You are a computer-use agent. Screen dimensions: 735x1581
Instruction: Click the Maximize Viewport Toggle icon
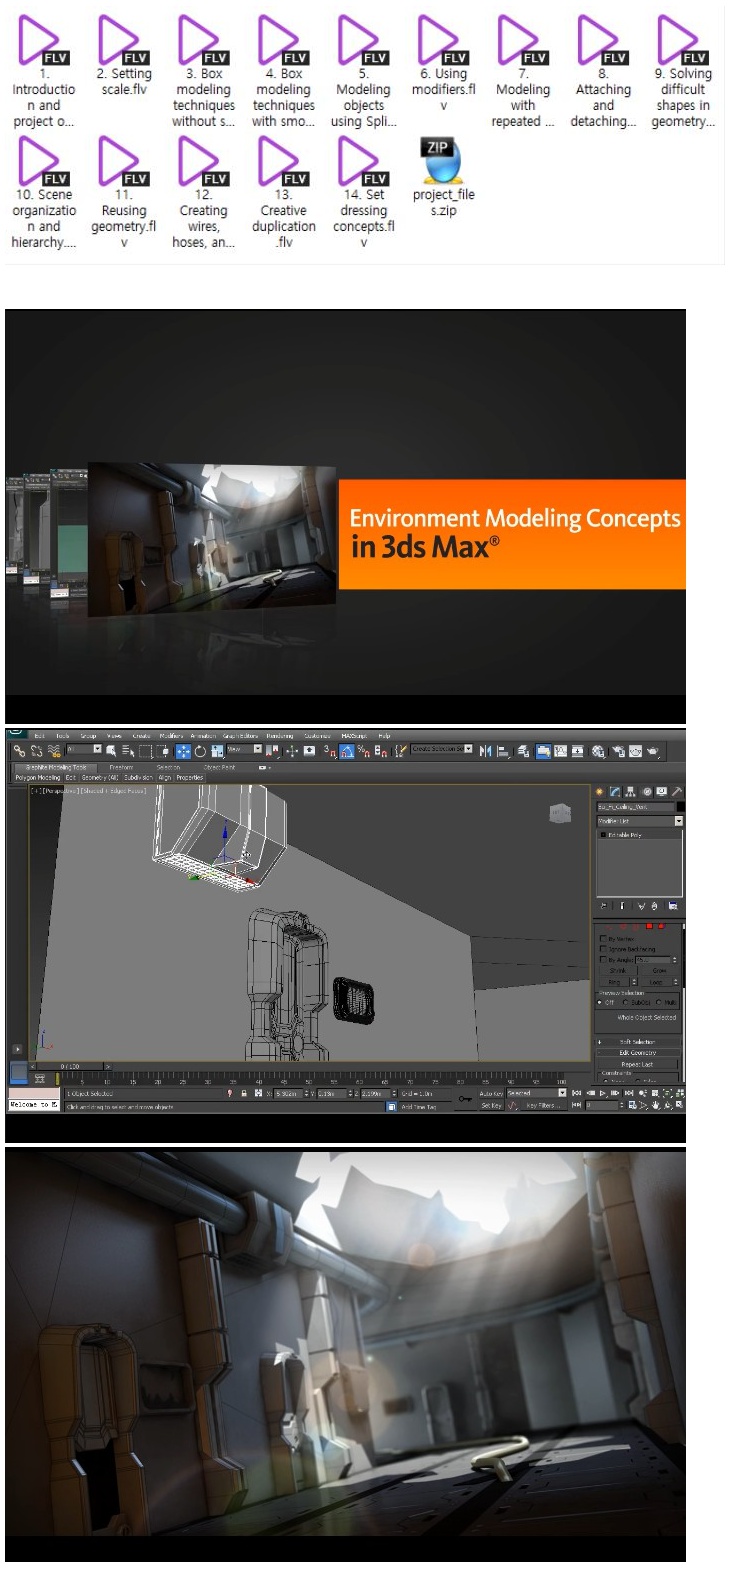(x=679, y=1104)
